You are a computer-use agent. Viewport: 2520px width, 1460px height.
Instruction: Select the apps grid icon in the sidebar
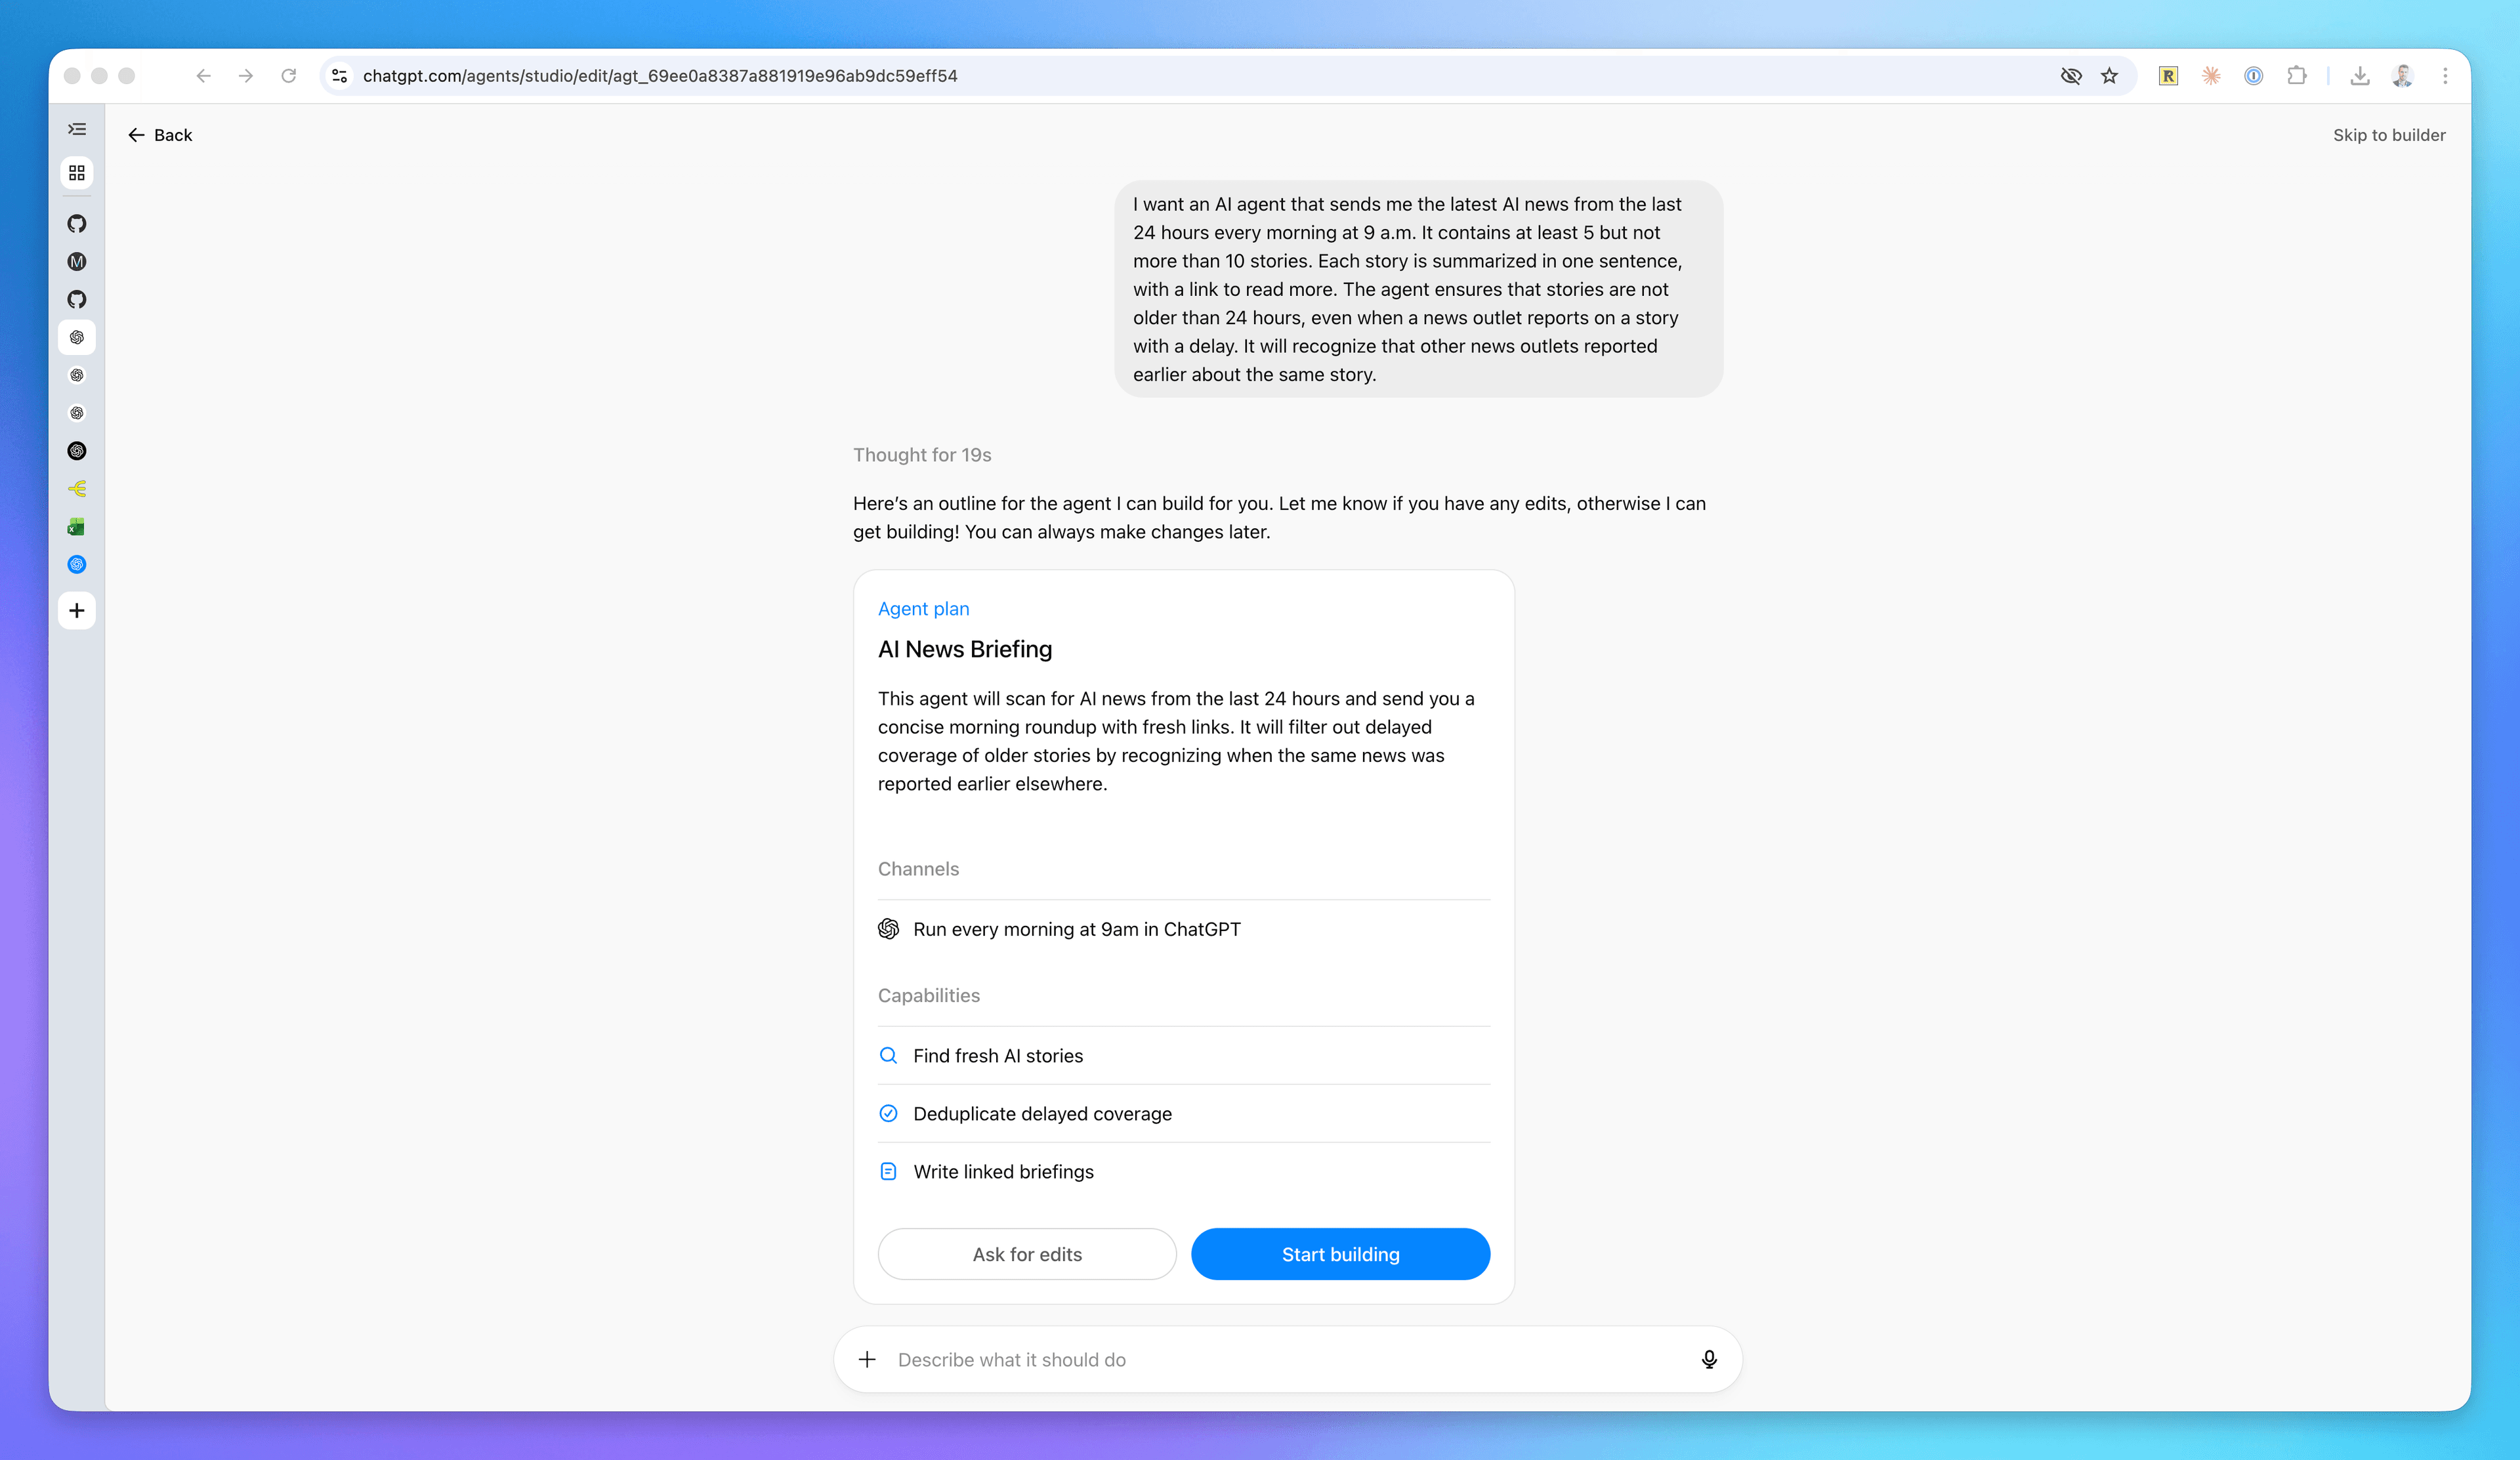coord(77,172)
